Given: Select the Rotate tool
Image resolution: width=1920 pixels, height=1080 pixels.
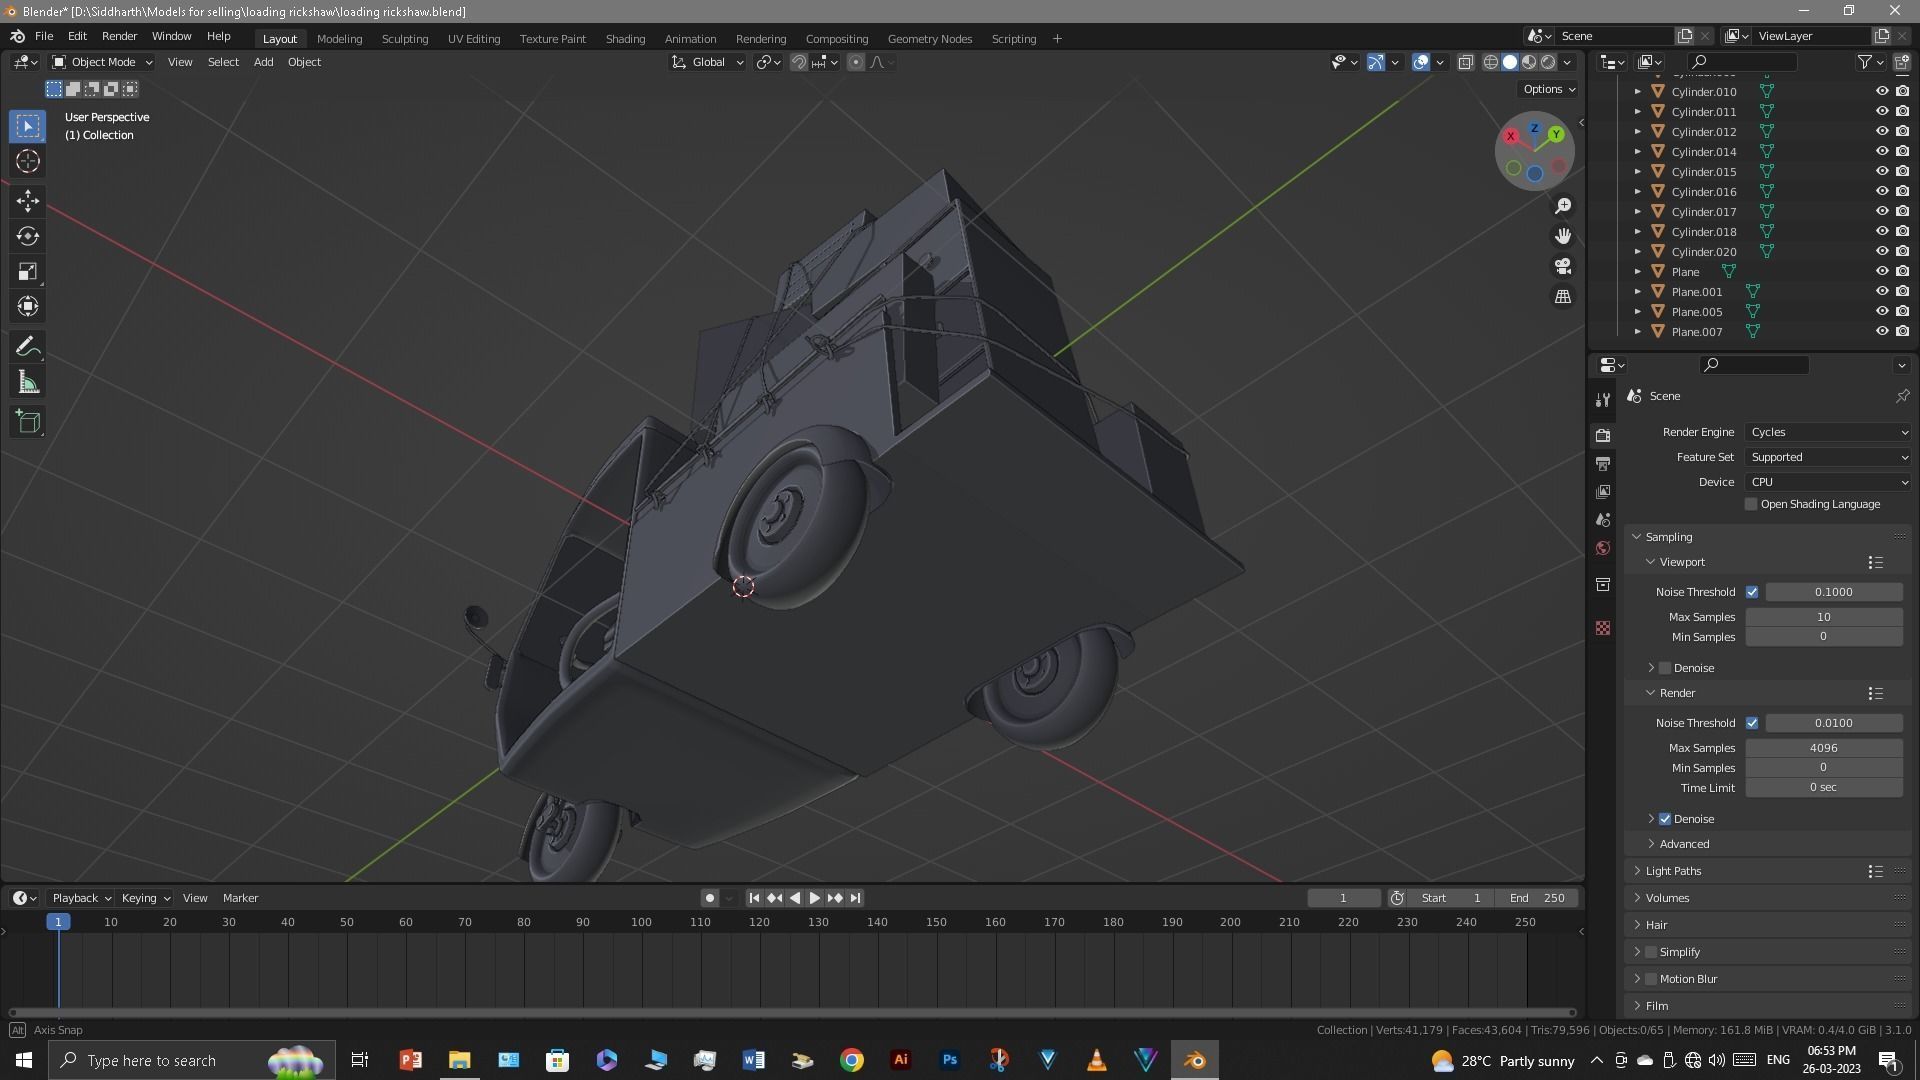Looking at the screenshot, I should 28,236.
